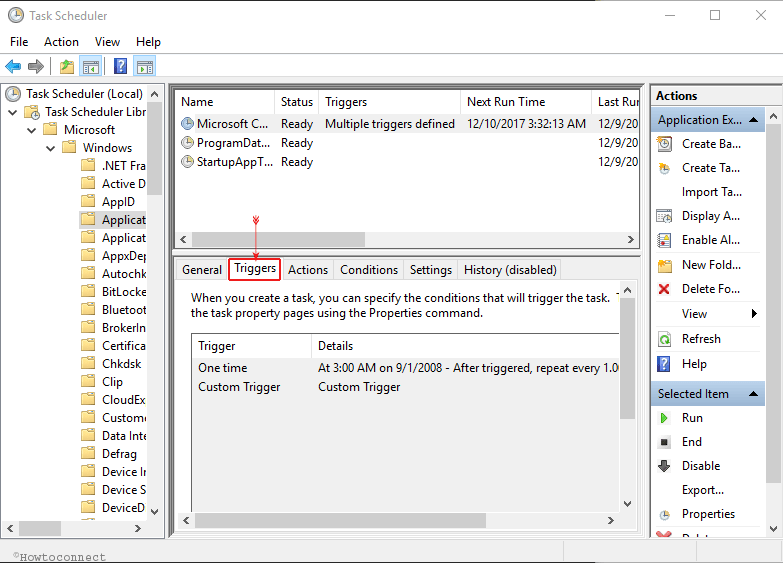Click the Refresh icon in Actions pane
The height and width of the screenshot is (563, 783).
[x=664, y=339]
